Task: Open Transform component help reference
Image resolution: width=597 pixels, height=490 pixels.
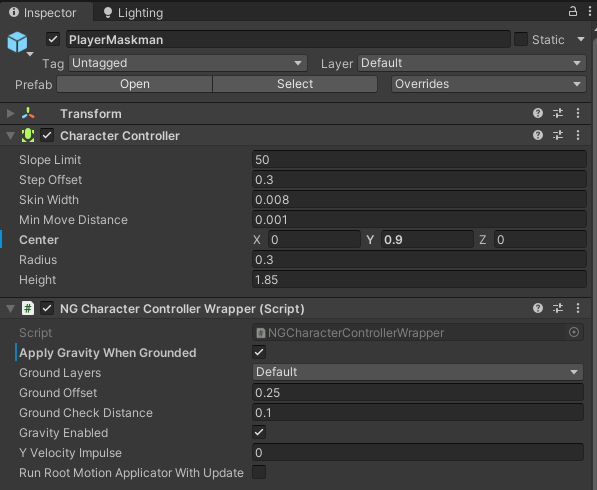Action: coord(538,113)
